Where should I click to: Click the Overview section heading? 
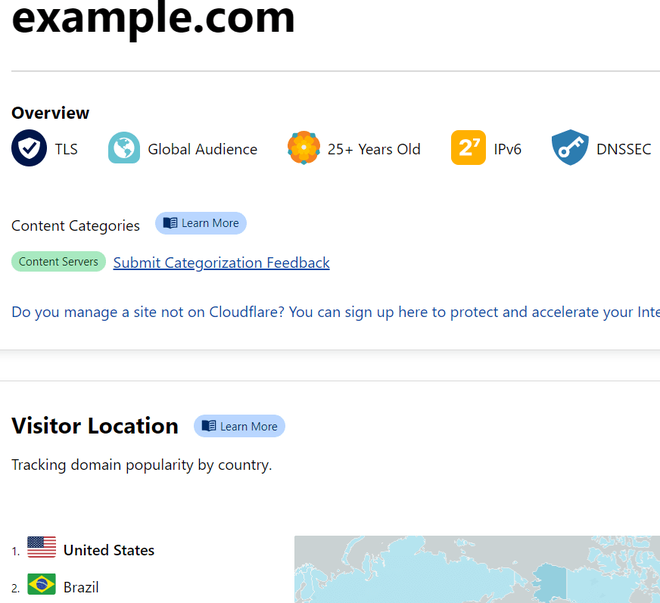click(51, 113)
